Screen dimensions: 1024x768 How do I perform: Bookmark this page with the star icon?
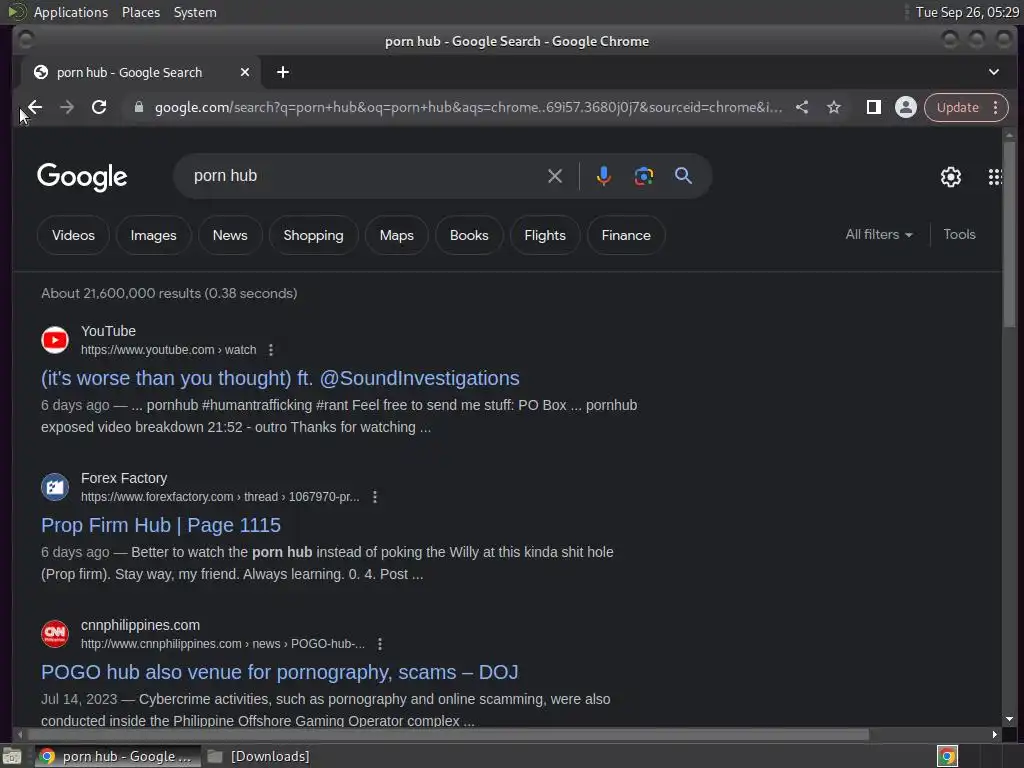coord(834,107)
